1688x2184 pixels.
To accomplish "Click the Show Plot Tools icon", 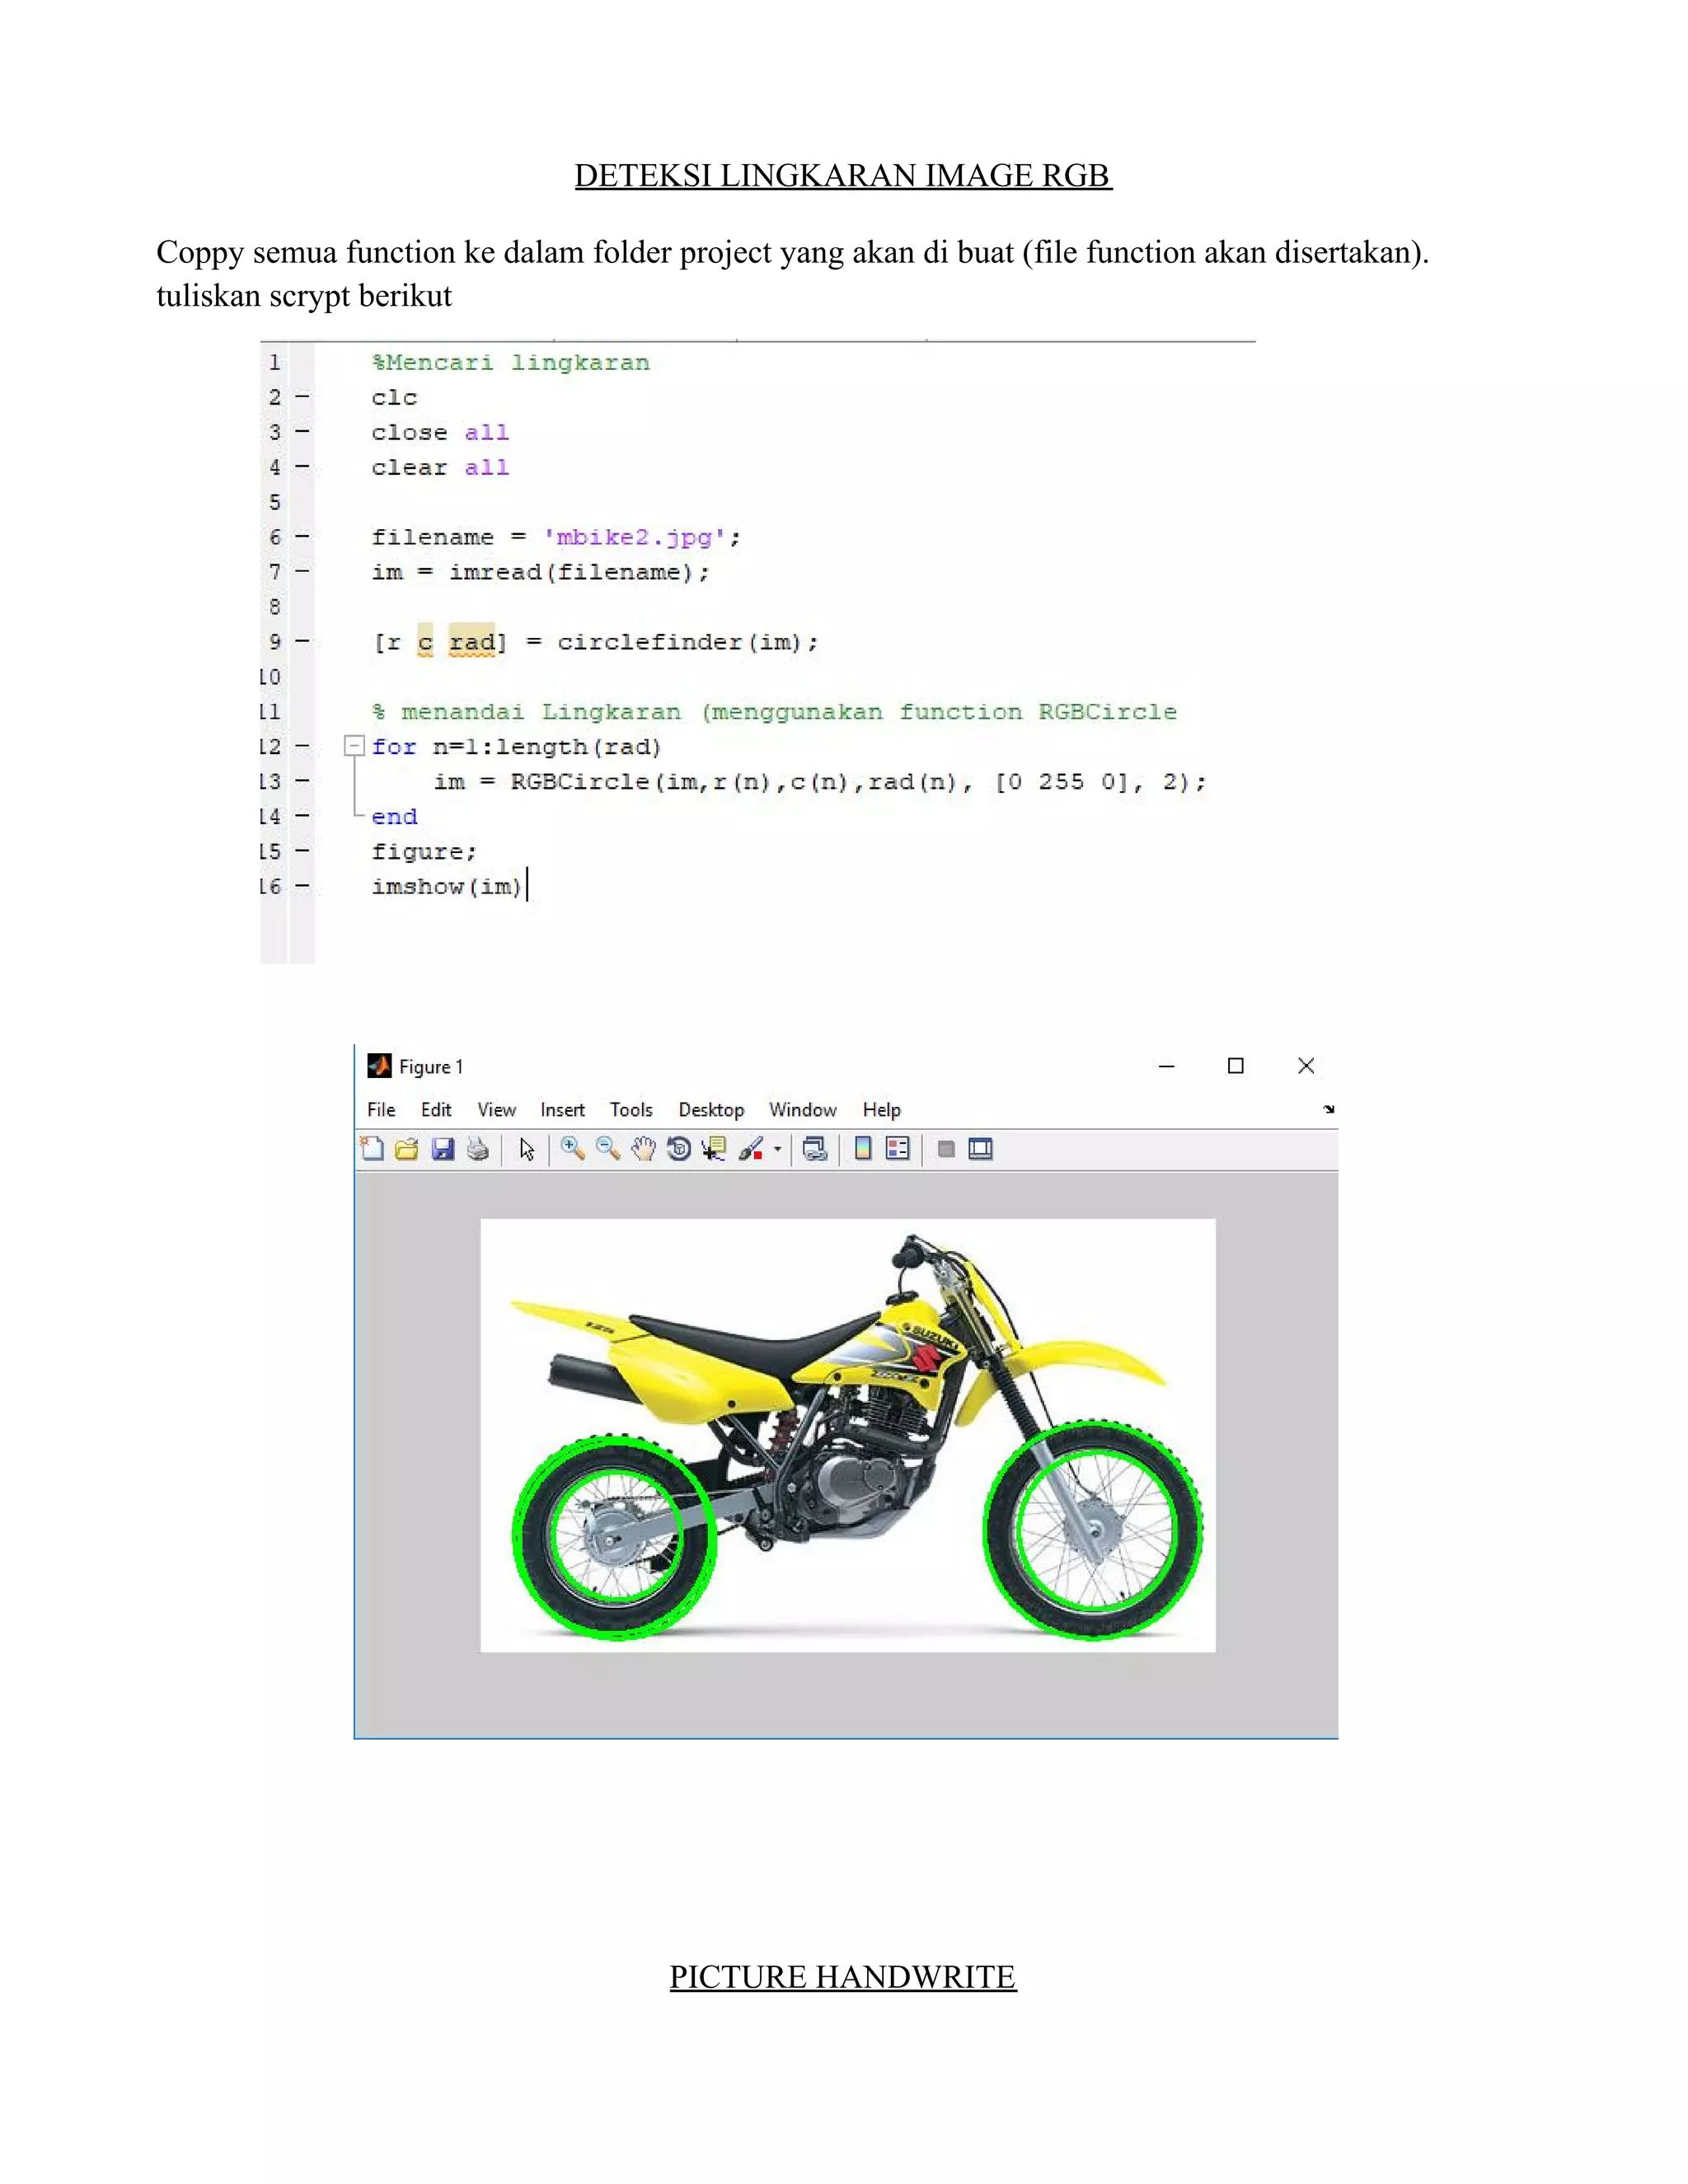I will pyautogui.click(x=980, y=1149).
